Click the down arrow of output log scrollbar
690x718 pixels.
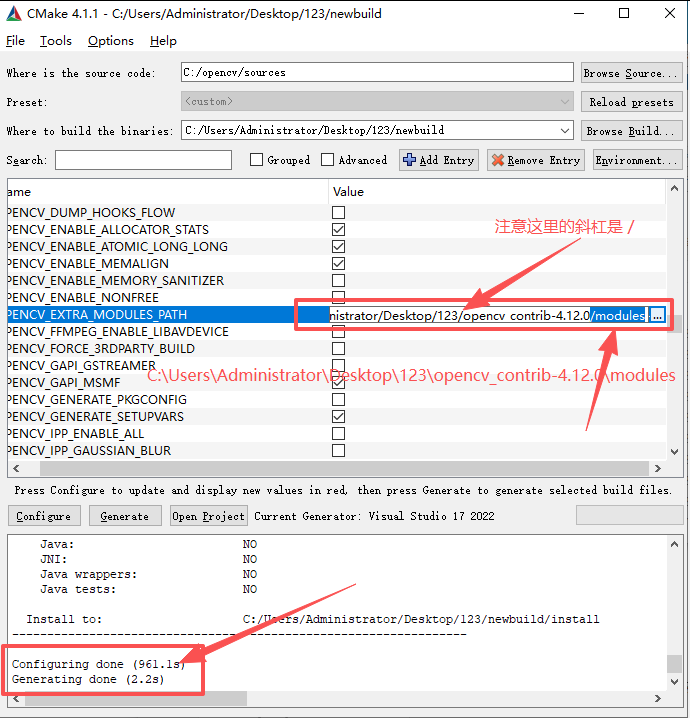click(674, 681)
